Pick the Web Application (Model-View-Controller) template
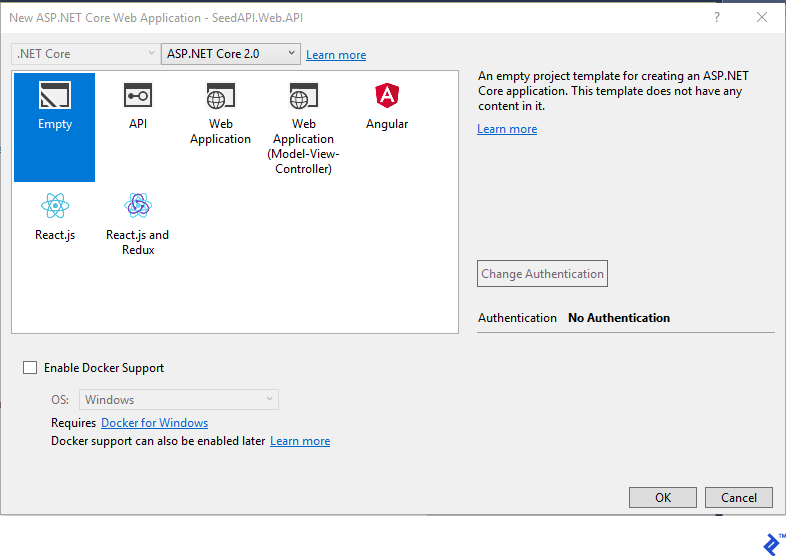This screenshot has height=556, width=786. [303, 98]
